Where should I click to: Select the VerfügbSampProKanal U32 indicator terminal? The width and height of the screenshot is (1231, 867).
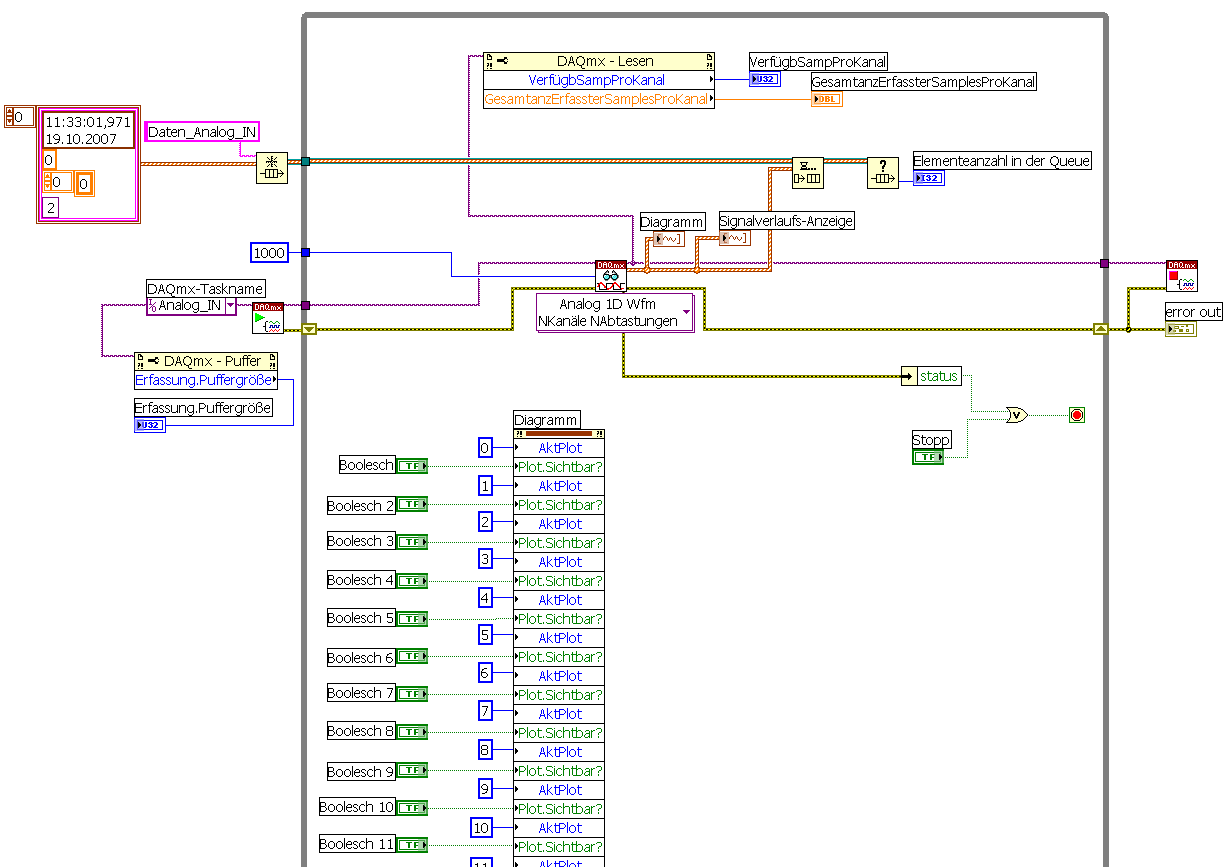[765, 79]
